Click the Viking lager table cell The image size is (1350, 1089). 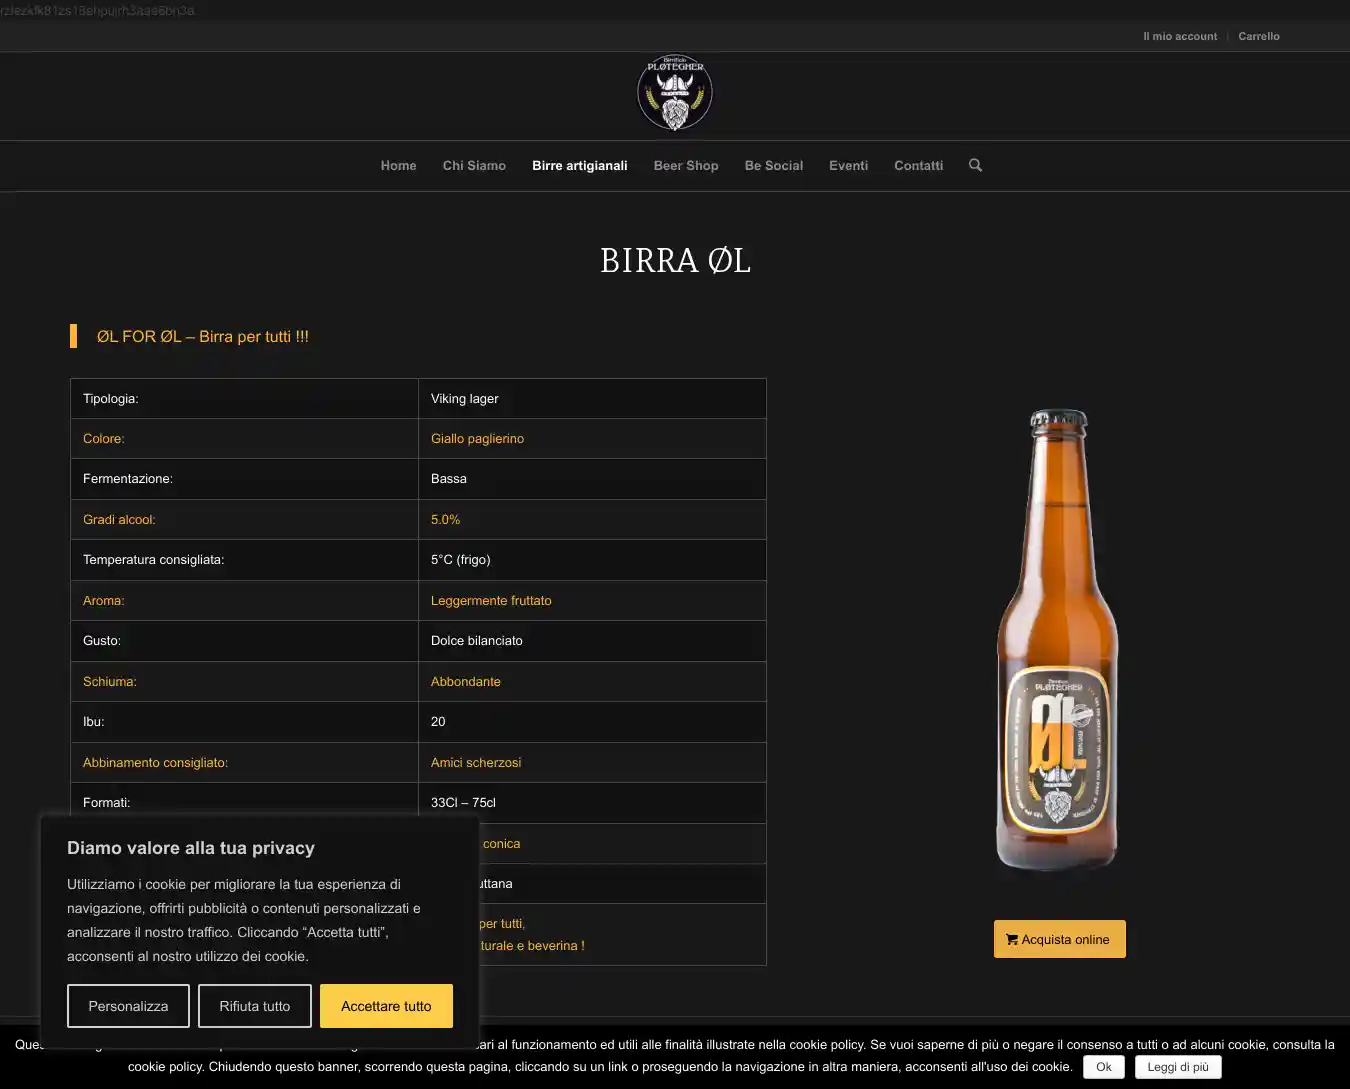click(592, 398)
